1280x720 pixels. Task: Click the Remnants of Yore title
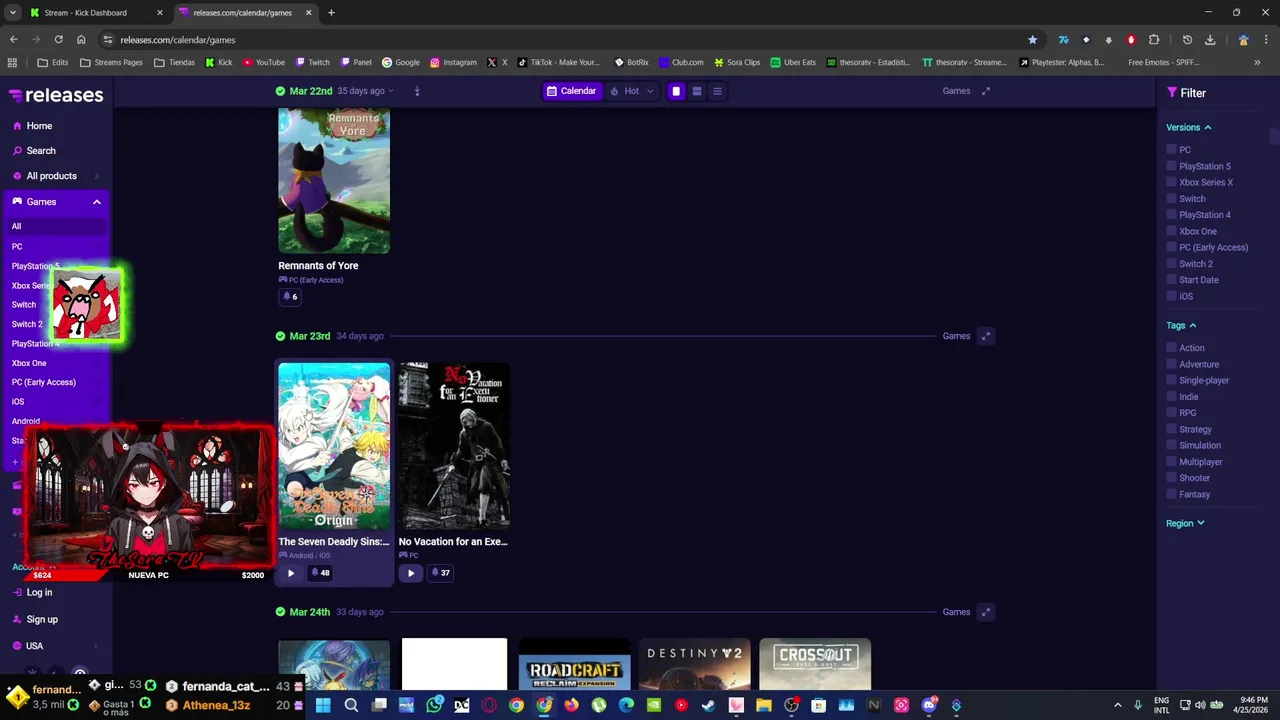[x=318, y=266]
